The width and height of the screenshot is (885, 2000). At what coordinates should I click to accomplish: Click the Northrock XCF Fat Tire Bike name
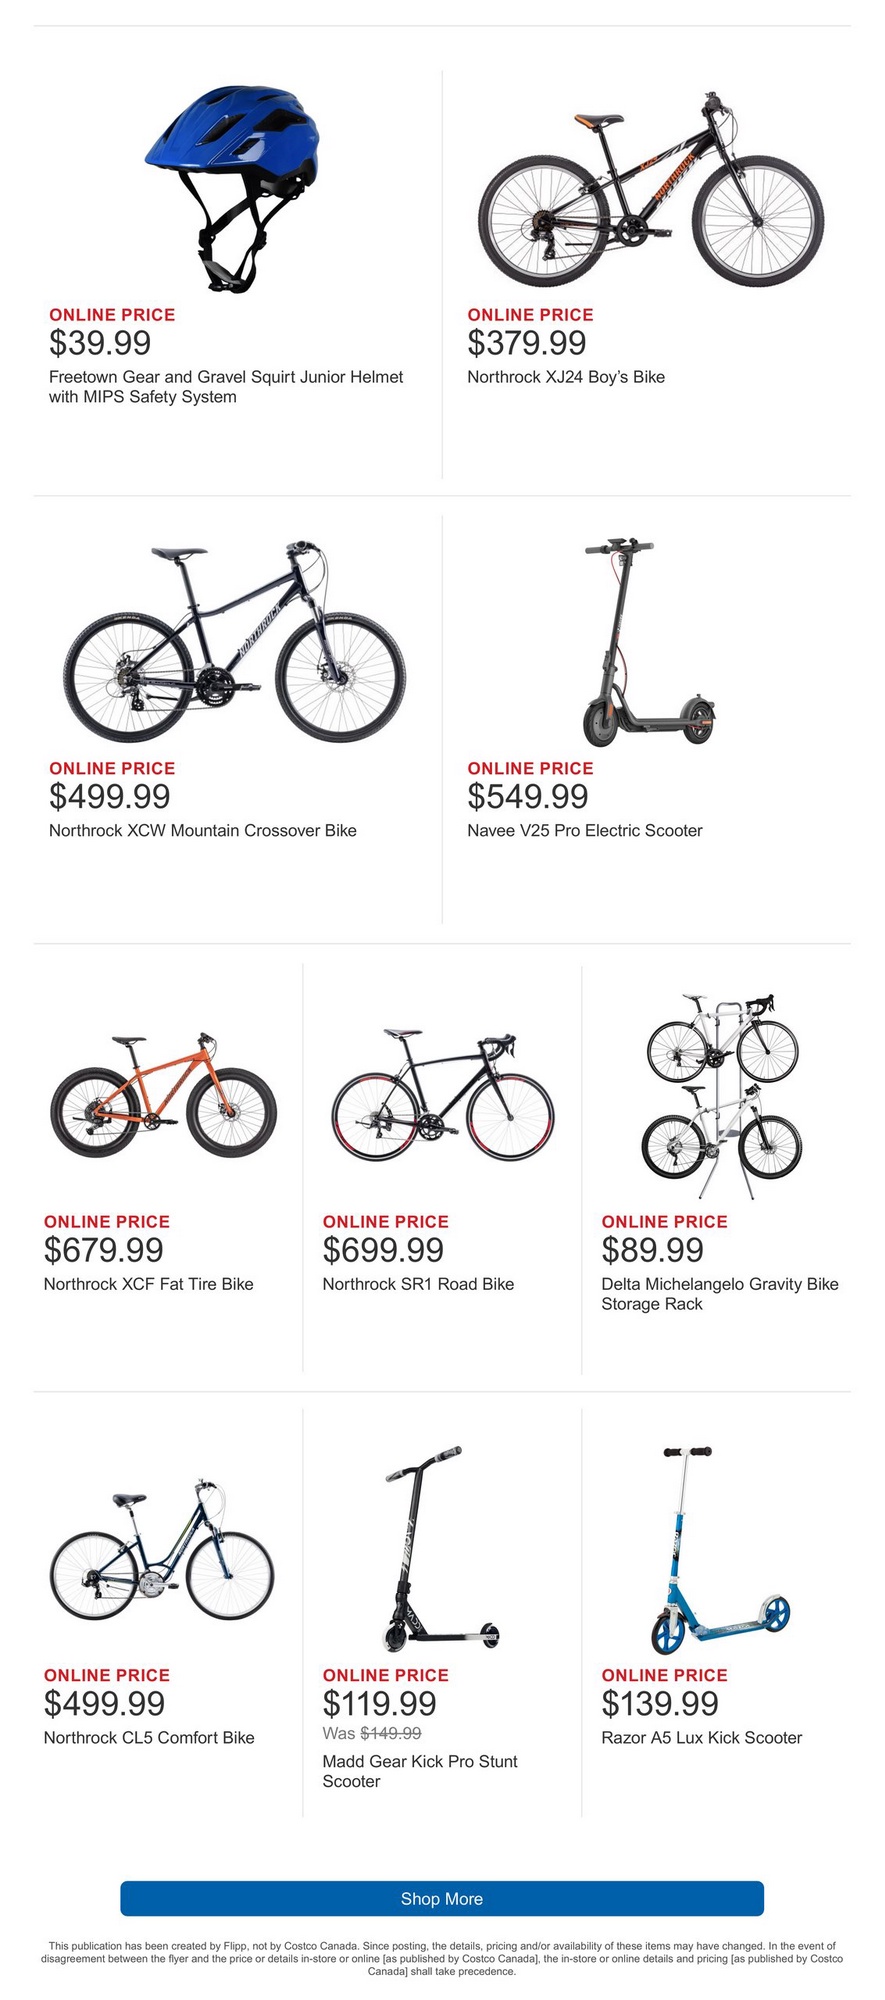pos(149,1284)
